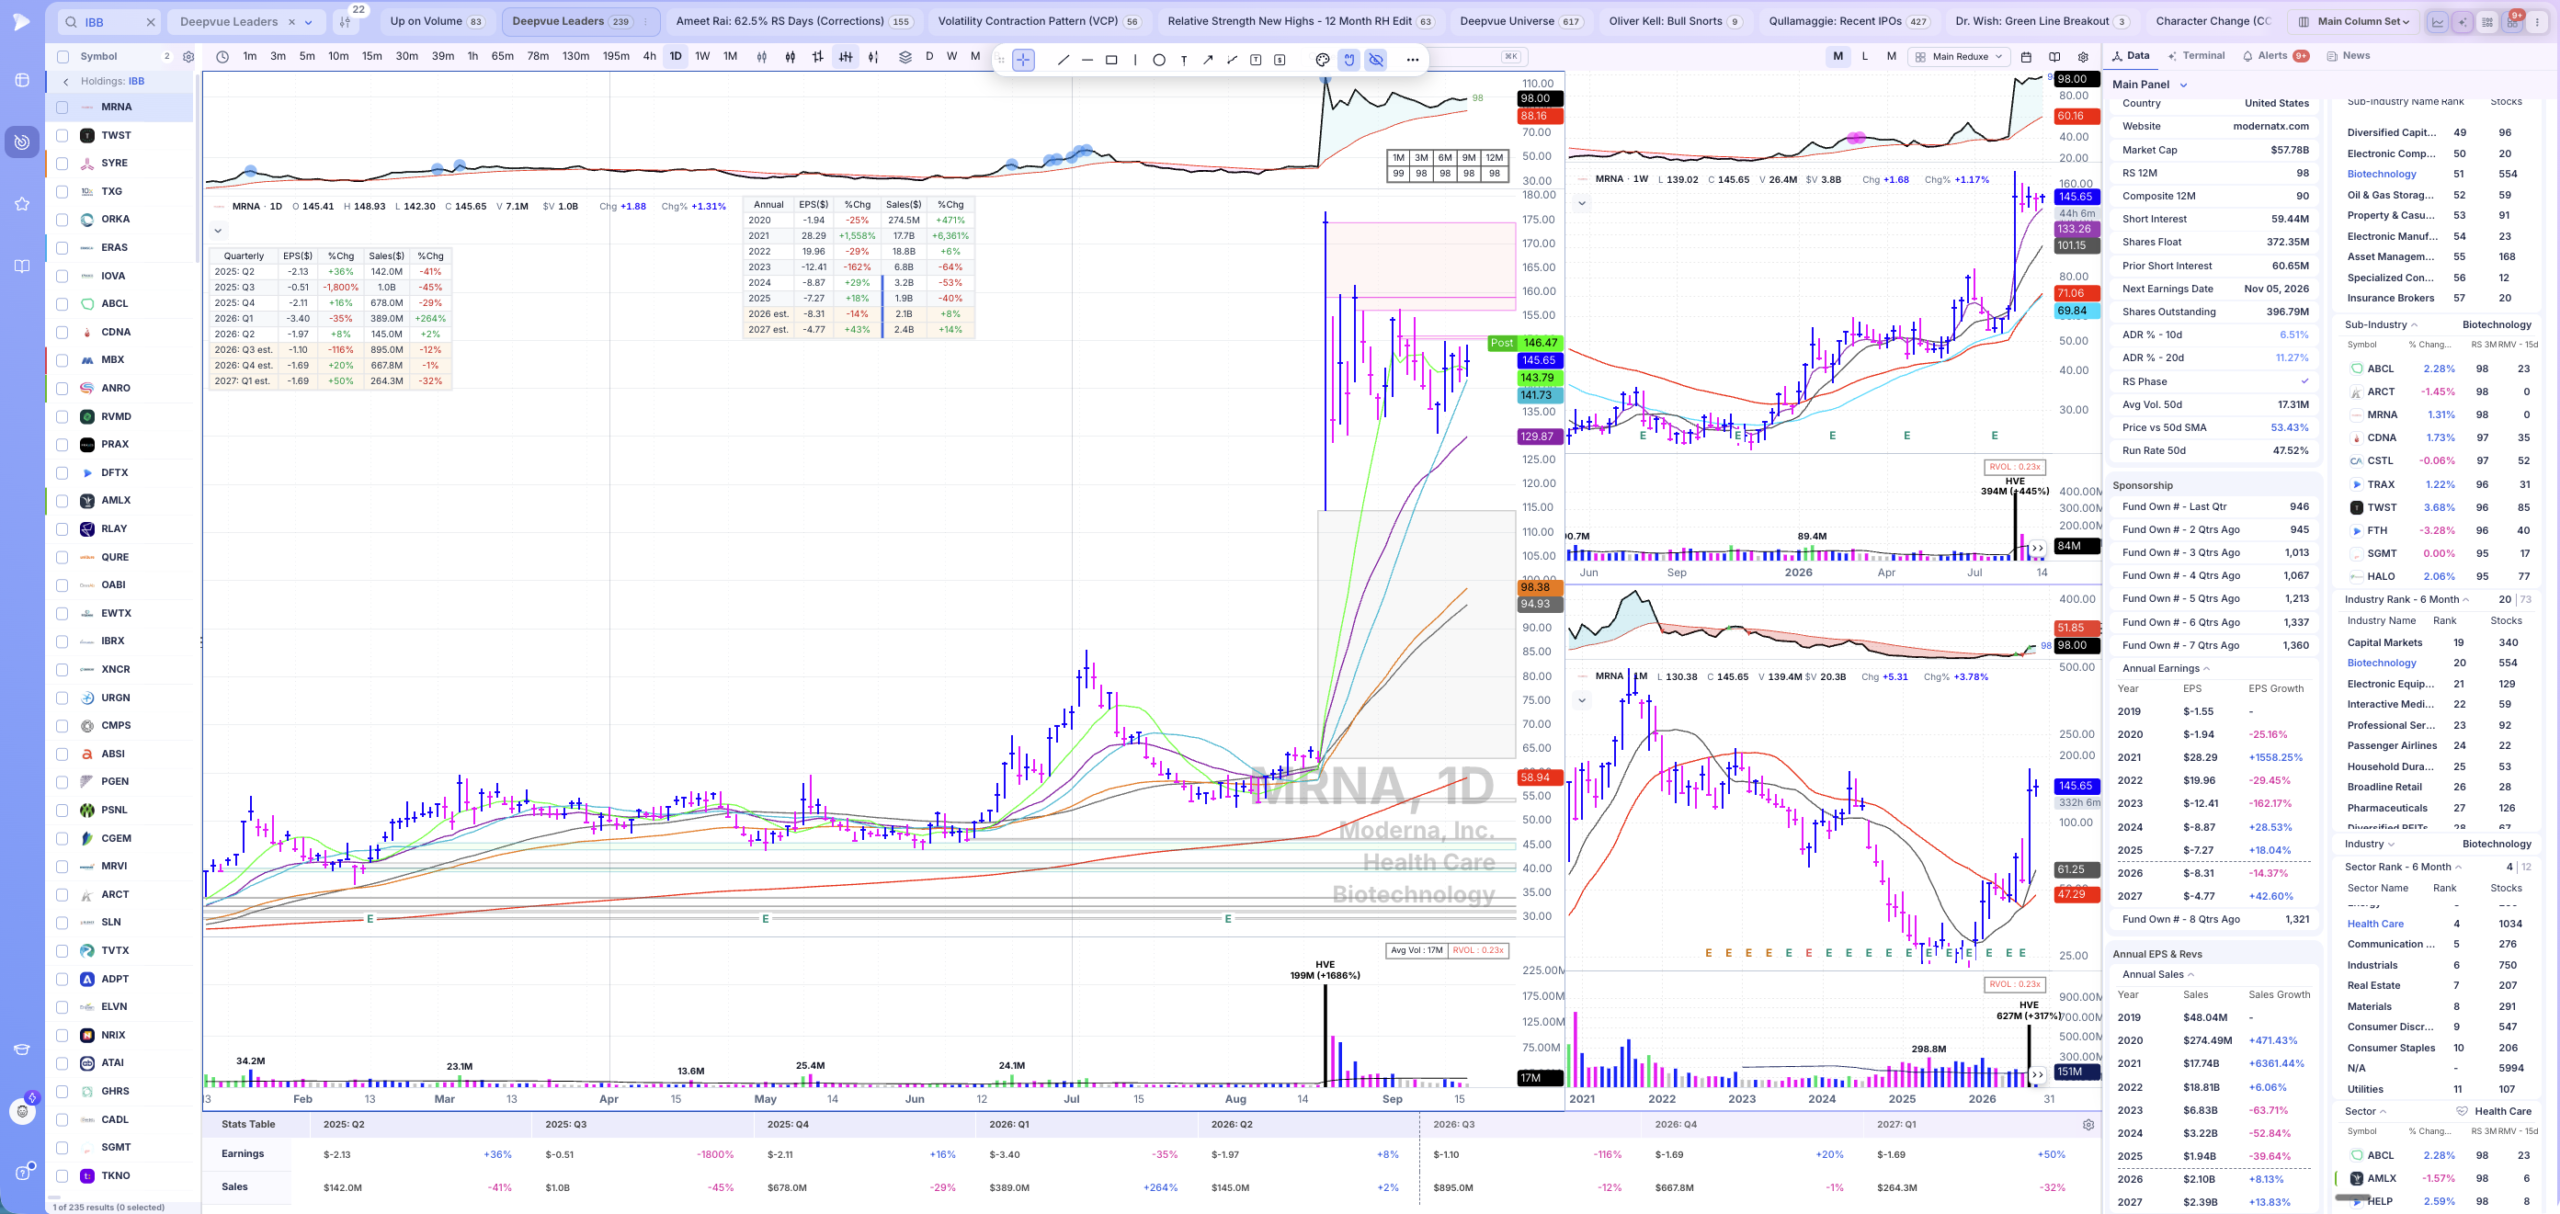Switch to table view icon in top right
This screenshot has height=1214, width=2560.
pyautogui.click(x=2487, y=21)
